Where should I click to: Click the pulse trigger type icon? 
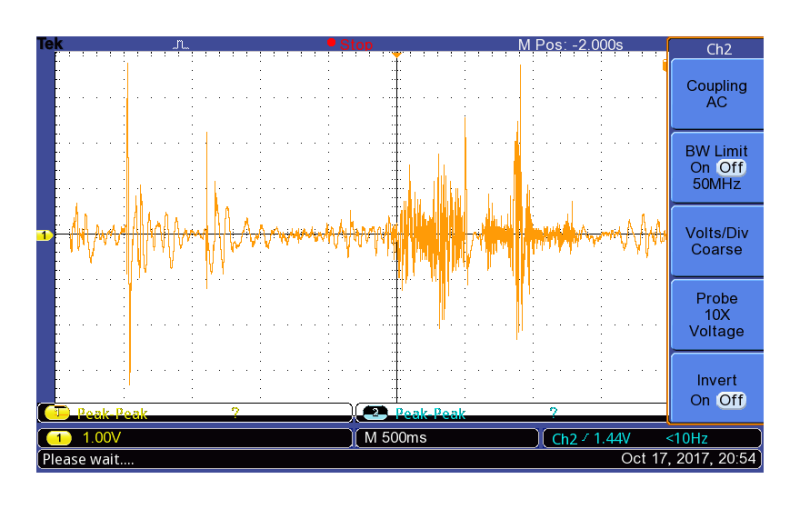click(180, 45)
